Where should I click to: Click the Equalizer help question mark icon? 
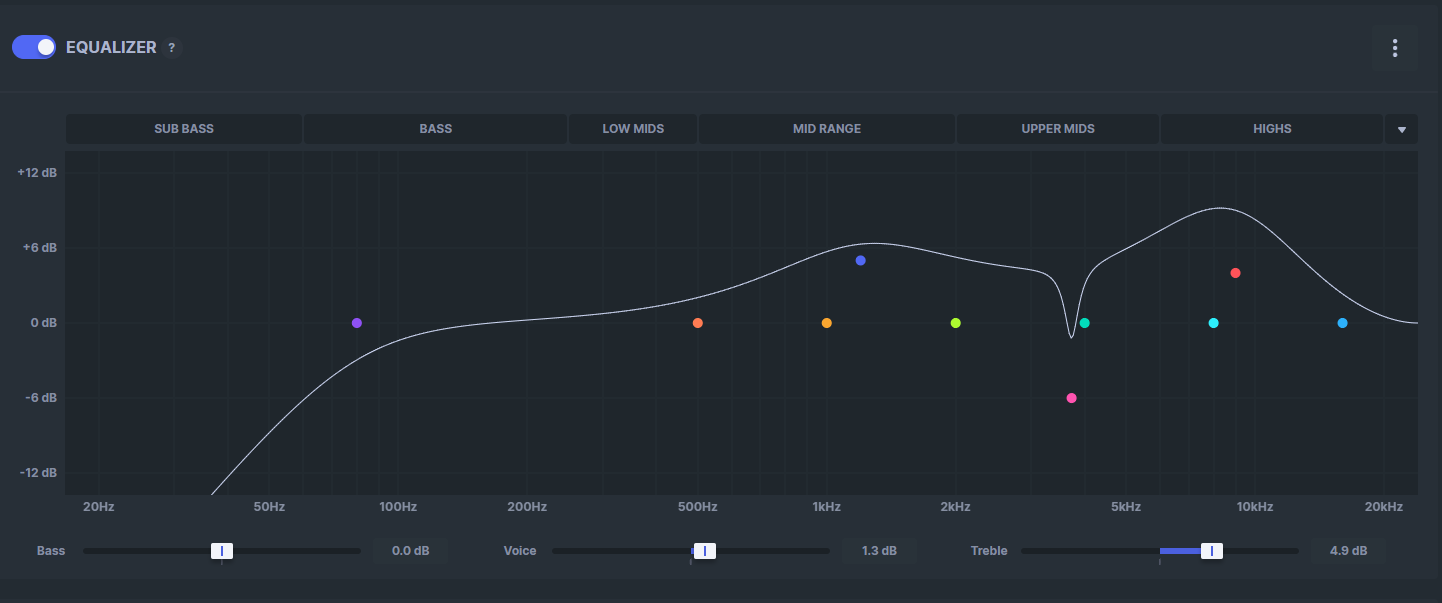(x=171, y=48)
